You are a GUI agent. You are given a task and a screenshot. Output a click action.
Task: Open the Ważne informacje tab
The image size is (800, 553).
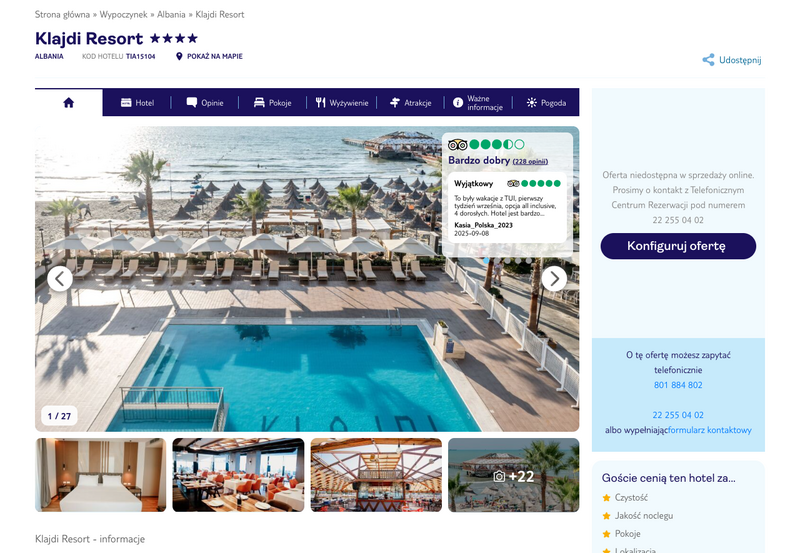click(478, 103)
